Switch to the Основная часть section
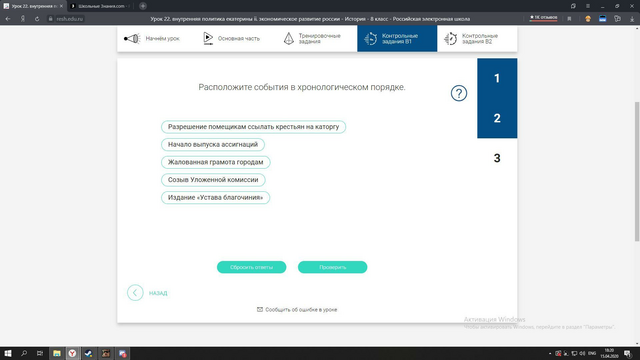The image size is (640, 360). click(x=231, y=38)
